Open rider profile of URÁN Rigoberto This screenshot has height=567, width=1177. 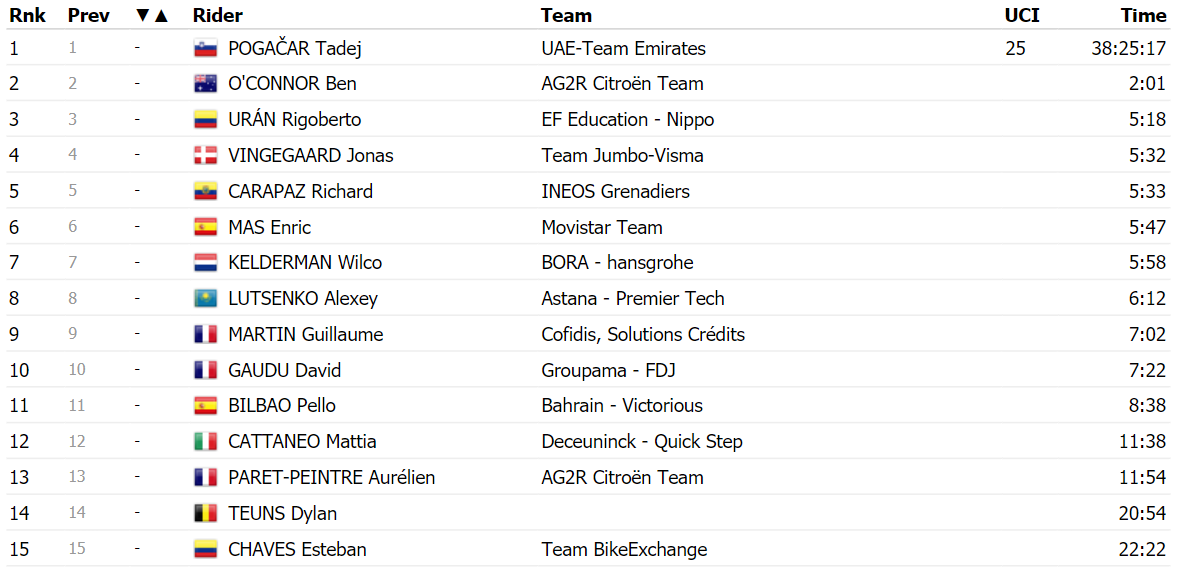click(295, 120)
